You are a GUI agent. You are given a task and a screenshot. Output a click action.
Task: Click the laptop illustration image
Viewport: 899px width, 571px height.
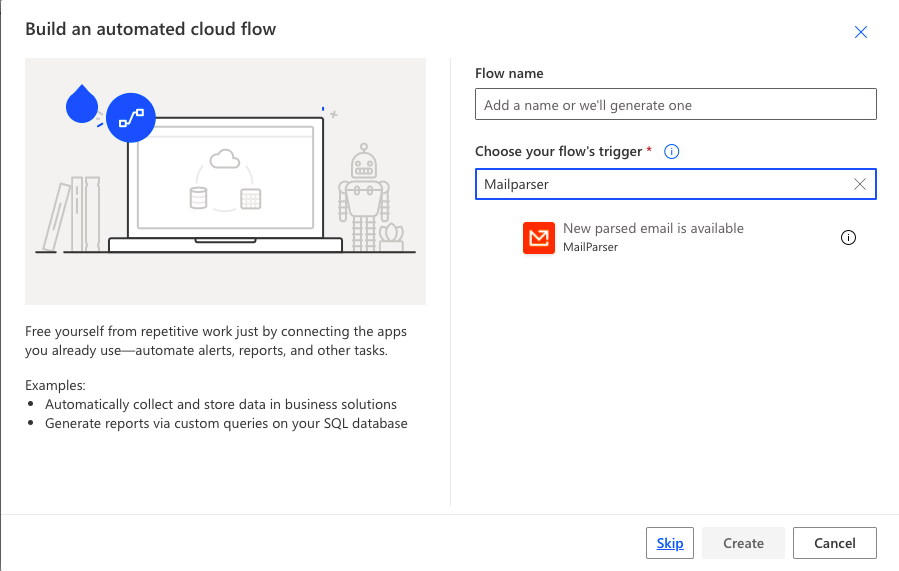(225, 185)
